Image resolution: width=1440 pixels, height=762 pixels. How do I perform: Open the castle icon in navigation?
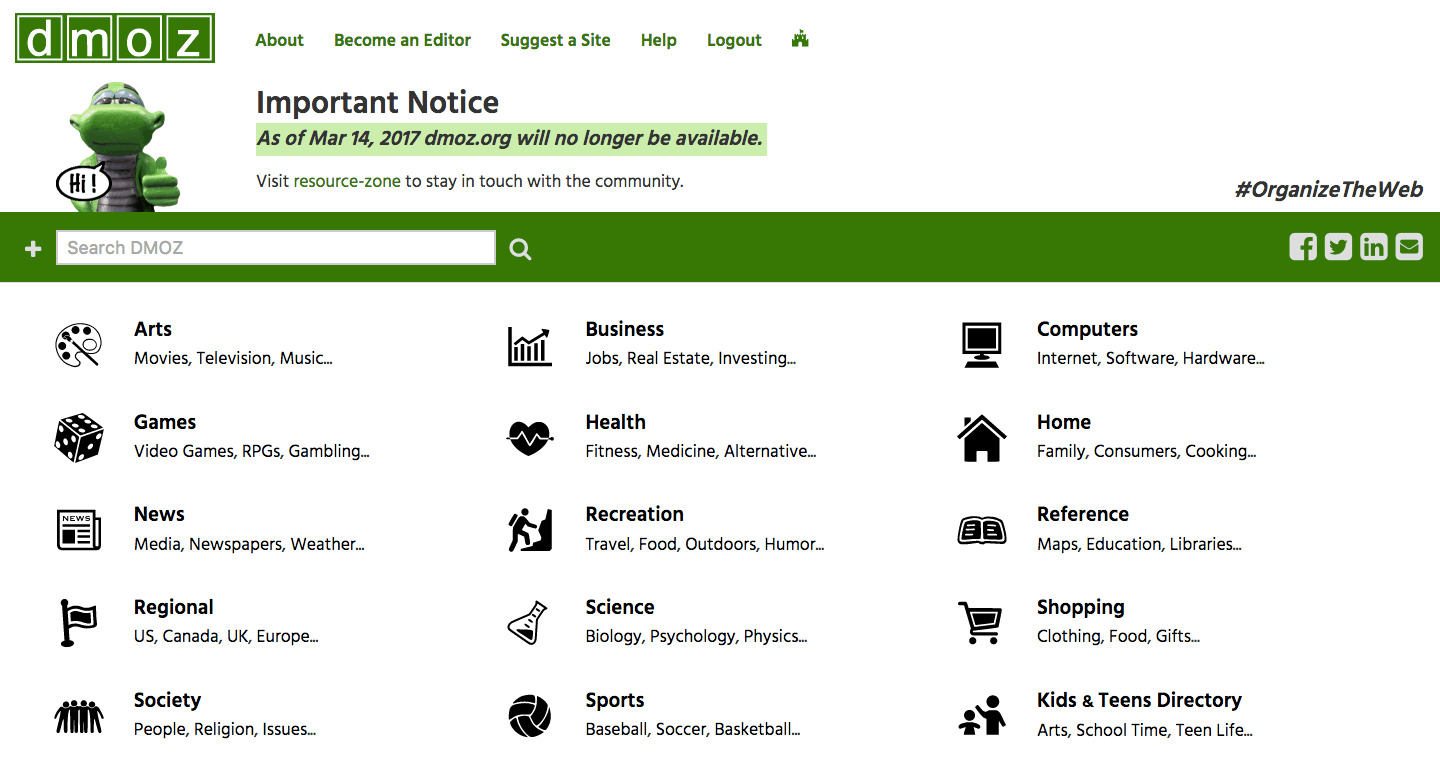pos(800,39)
